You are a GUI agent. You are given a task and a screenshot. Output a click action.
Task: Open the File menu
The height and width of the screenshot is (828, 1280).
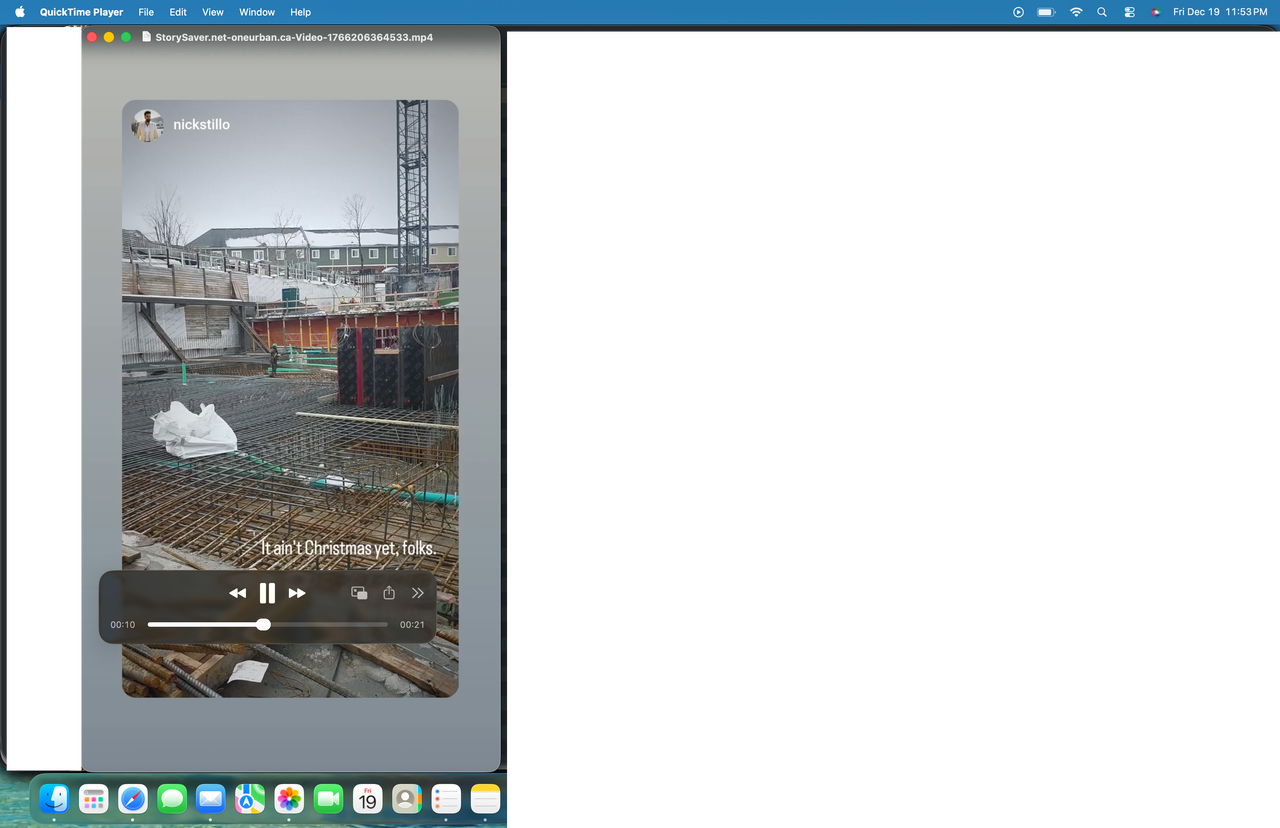146,12
